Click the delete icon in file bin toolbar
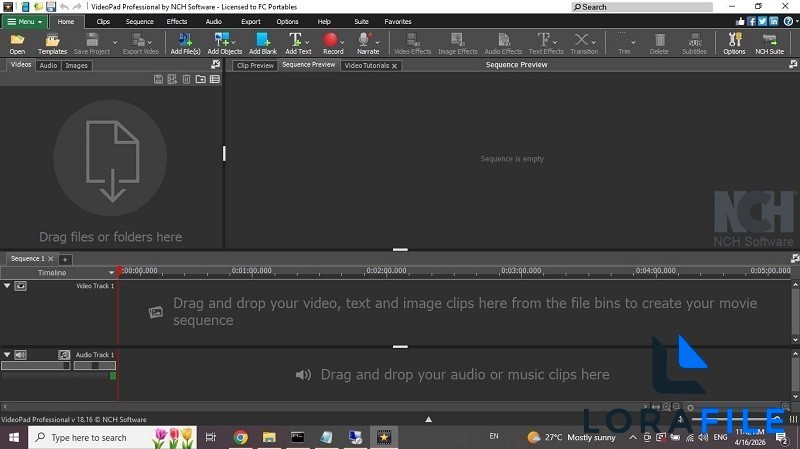Image resolution: width=800 pixels, height=449 pixels. [x=187, y=79]
